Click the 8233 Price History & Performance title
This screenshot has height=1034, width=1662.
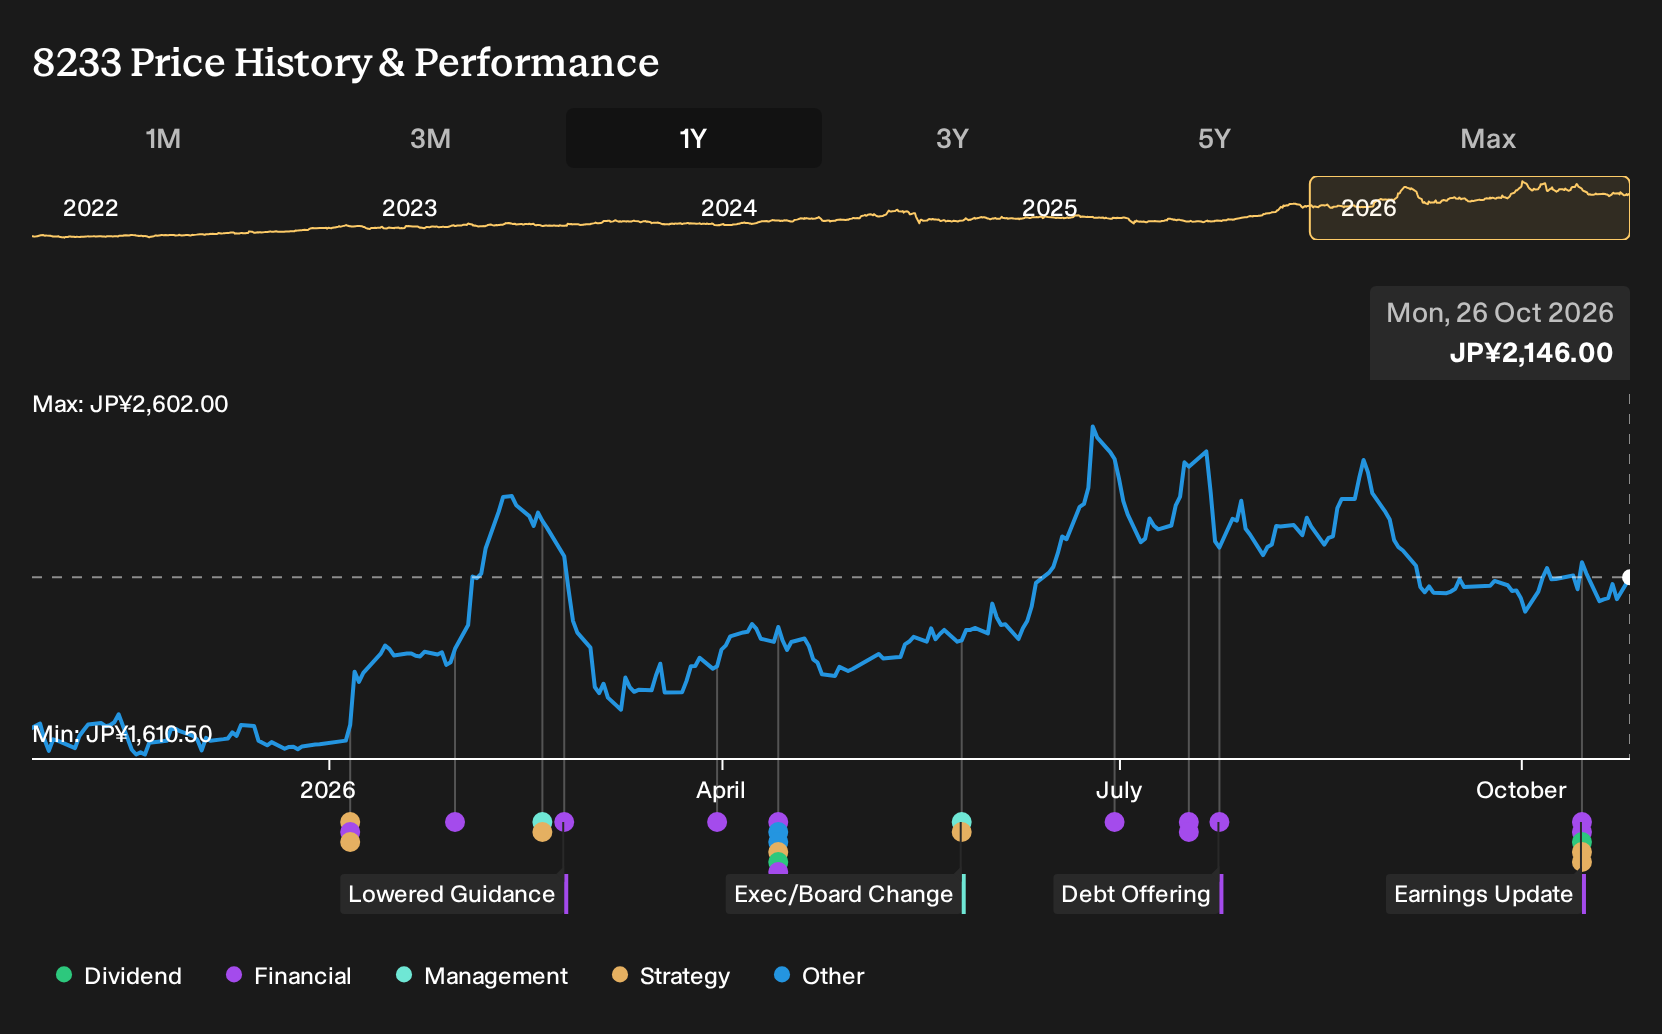pos(346,62)
